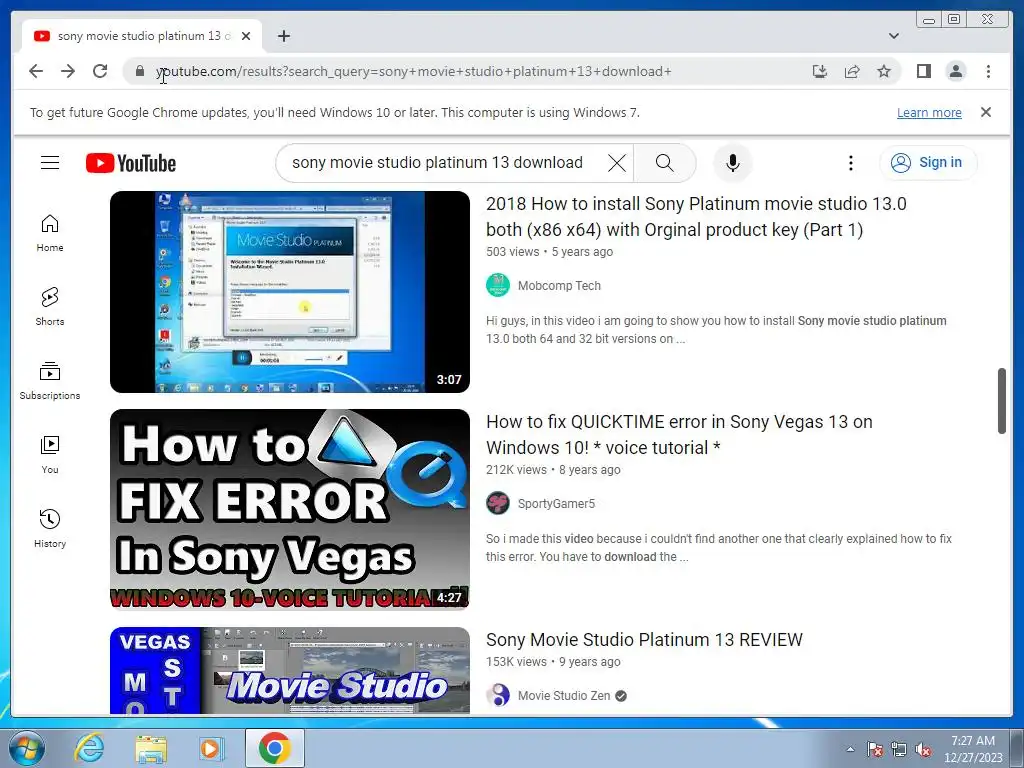Viewport: 1024px width, 768px height.
Task: Reload the YouTube results page
Action: click(x=100, y=71)
